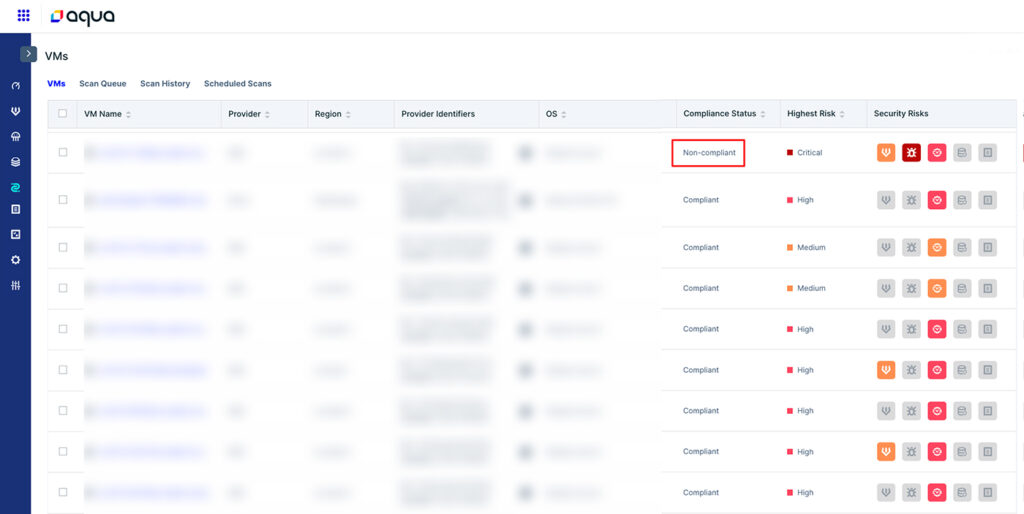Check the box for the Non-compliant VM row
The width and height of the screenshot is (1024, 514).
click(x=63, y=152)
